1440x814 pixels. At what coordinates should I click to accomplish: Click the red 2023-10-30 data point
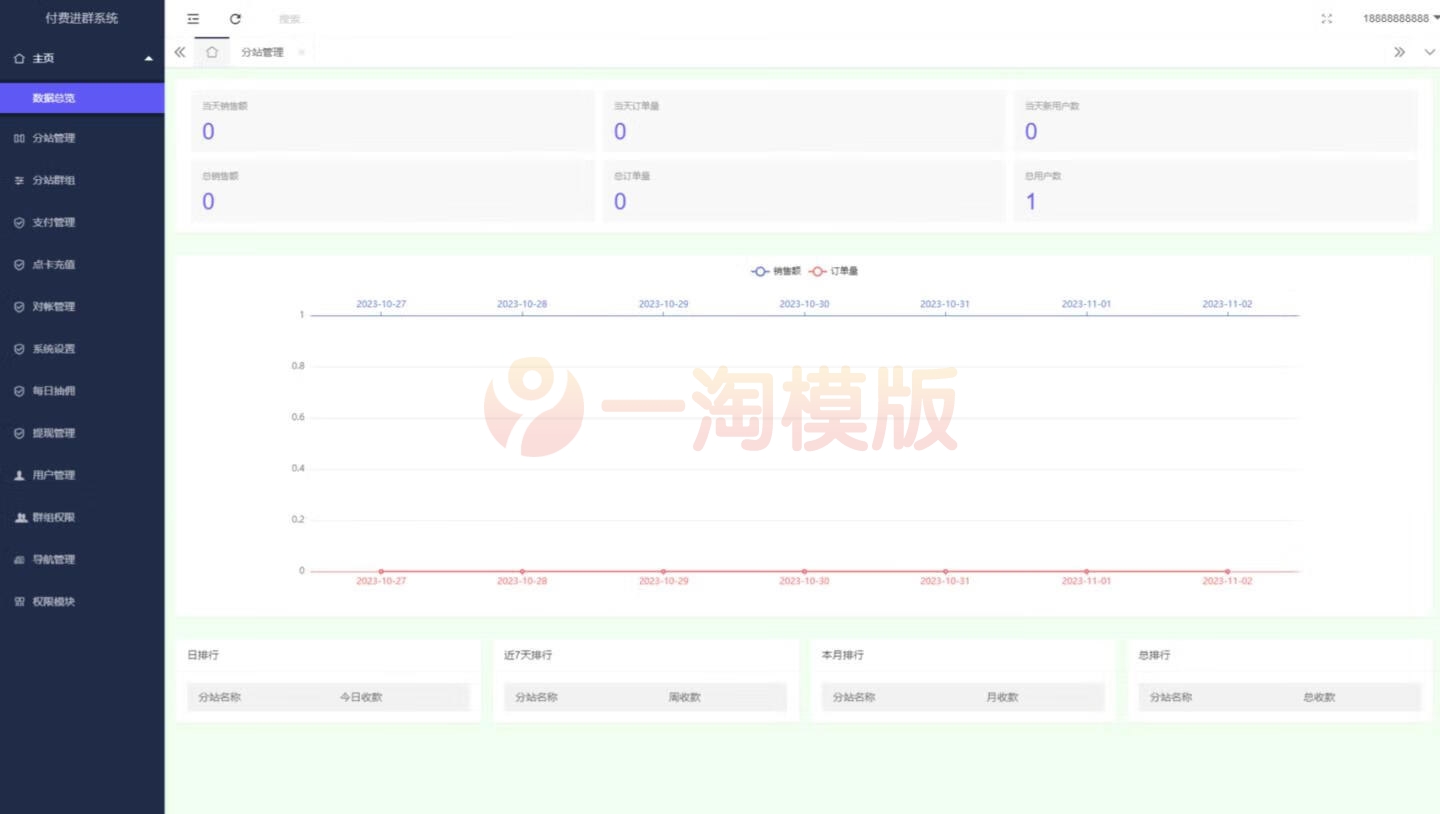pyautogui.click(x=804, y=571)
